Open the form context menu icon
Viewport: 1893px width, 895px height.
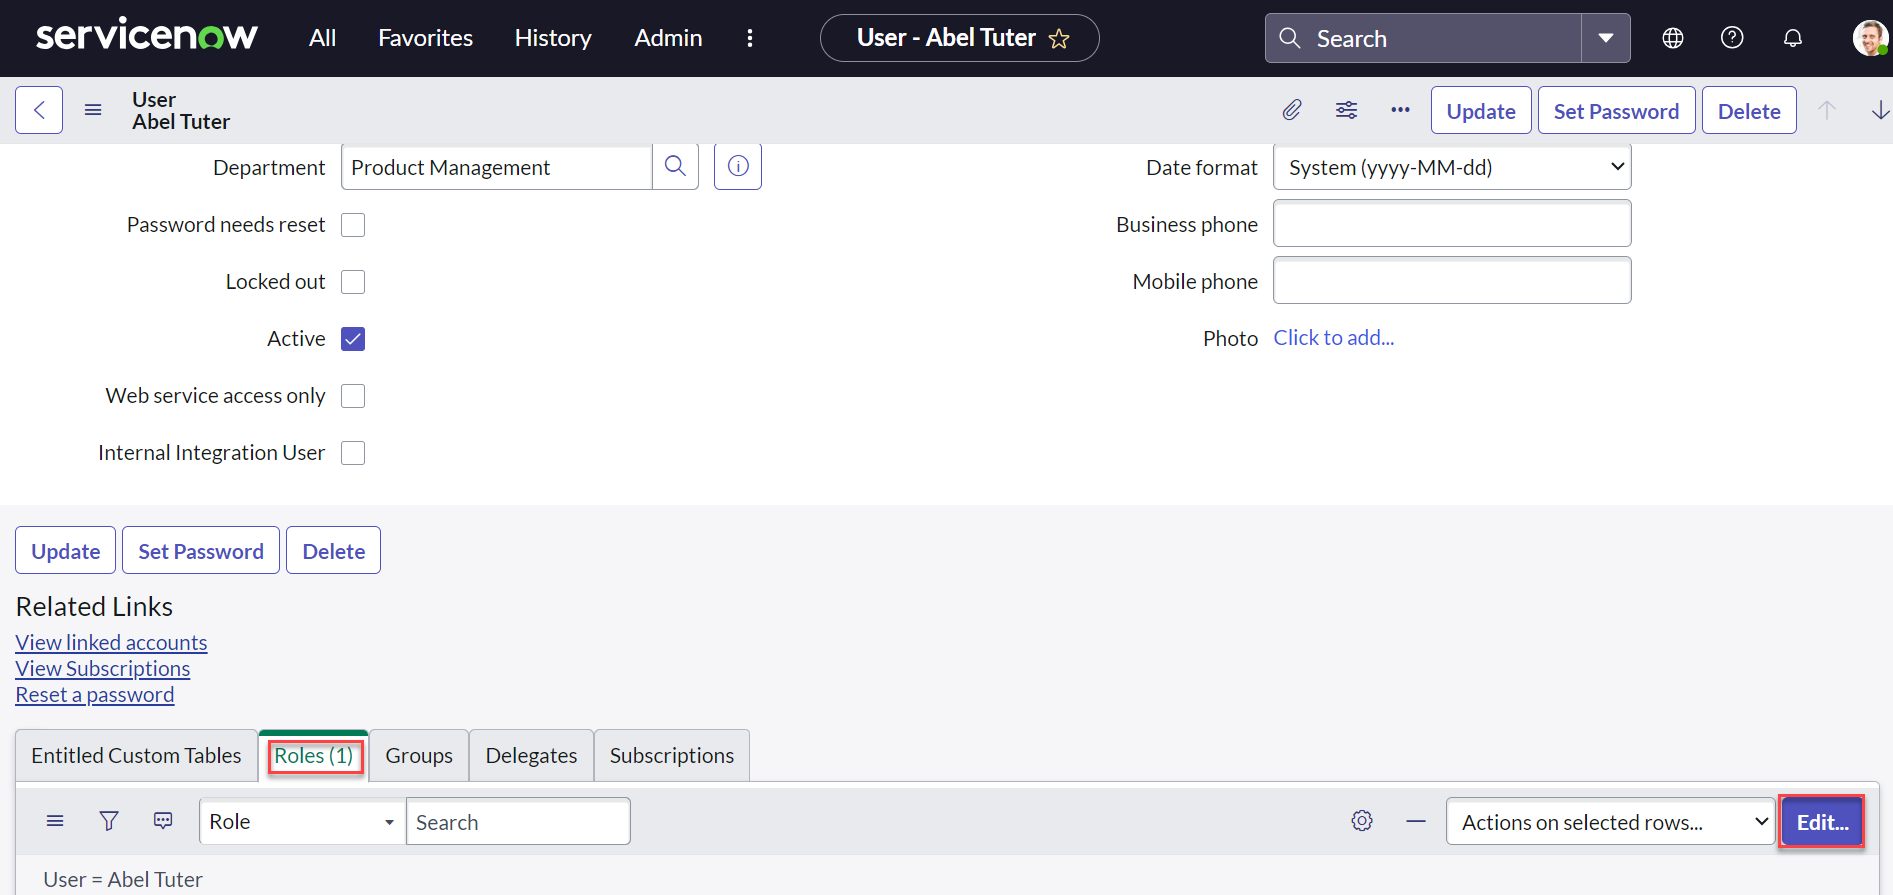point(93,110)
